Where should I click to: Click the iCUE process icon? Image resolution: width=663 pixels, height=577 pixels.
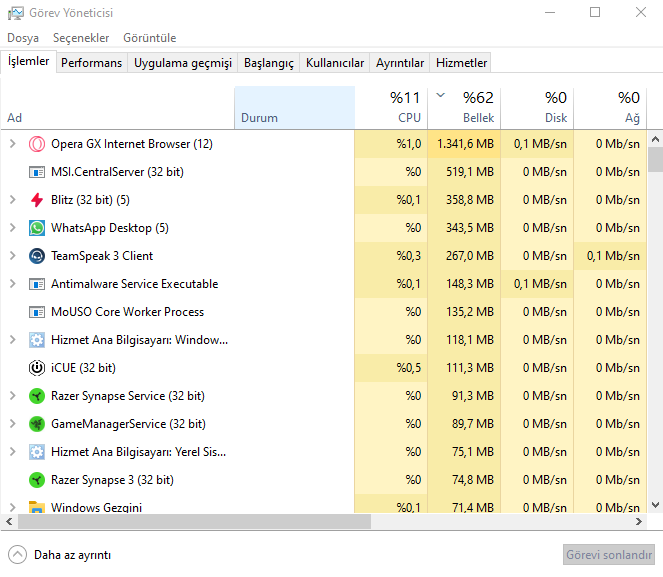37,368
